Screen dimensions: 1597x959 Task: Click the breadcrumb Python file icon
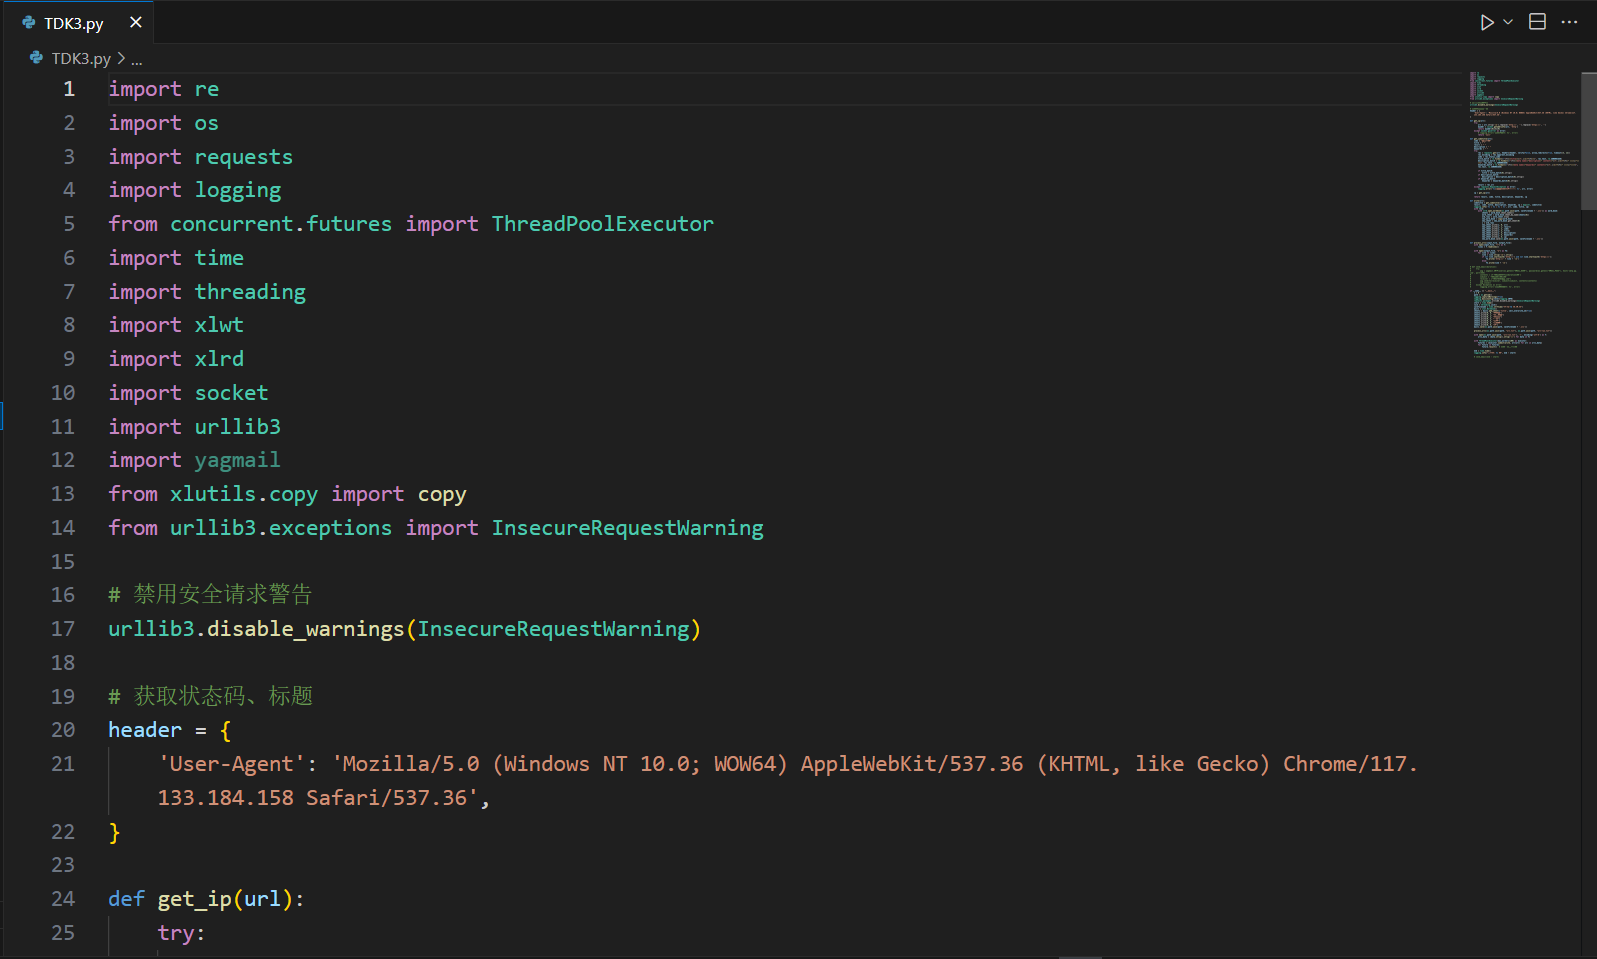pyautogui.click(x=37, y=59)
